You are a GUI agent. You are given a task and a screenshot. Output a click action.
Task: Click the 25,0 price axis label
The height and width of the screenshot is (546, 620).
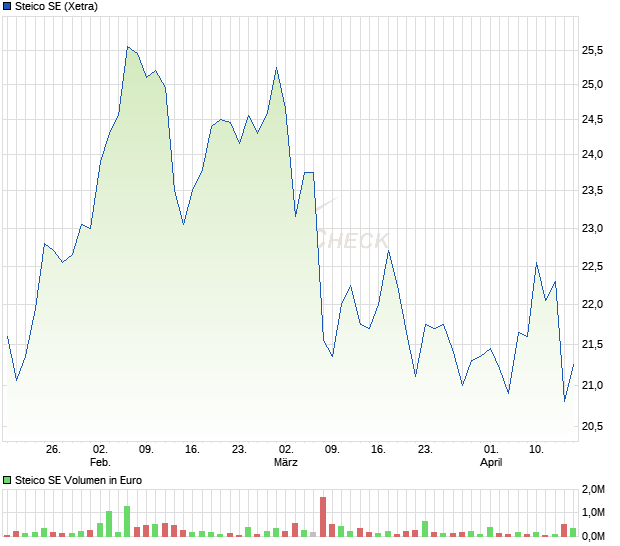(x=592, y=84)
